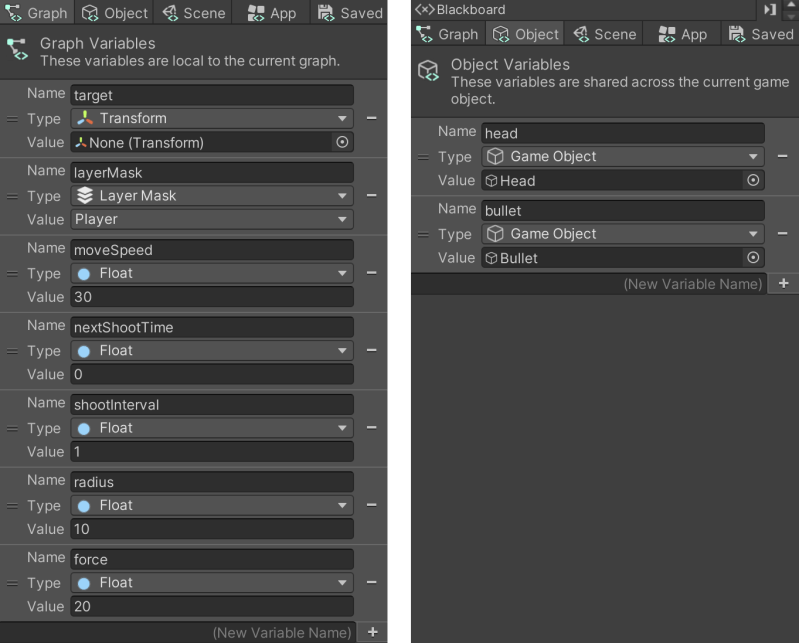Click the head variable name field
Viewport: 799px width, 643px height.
[623, 133]
